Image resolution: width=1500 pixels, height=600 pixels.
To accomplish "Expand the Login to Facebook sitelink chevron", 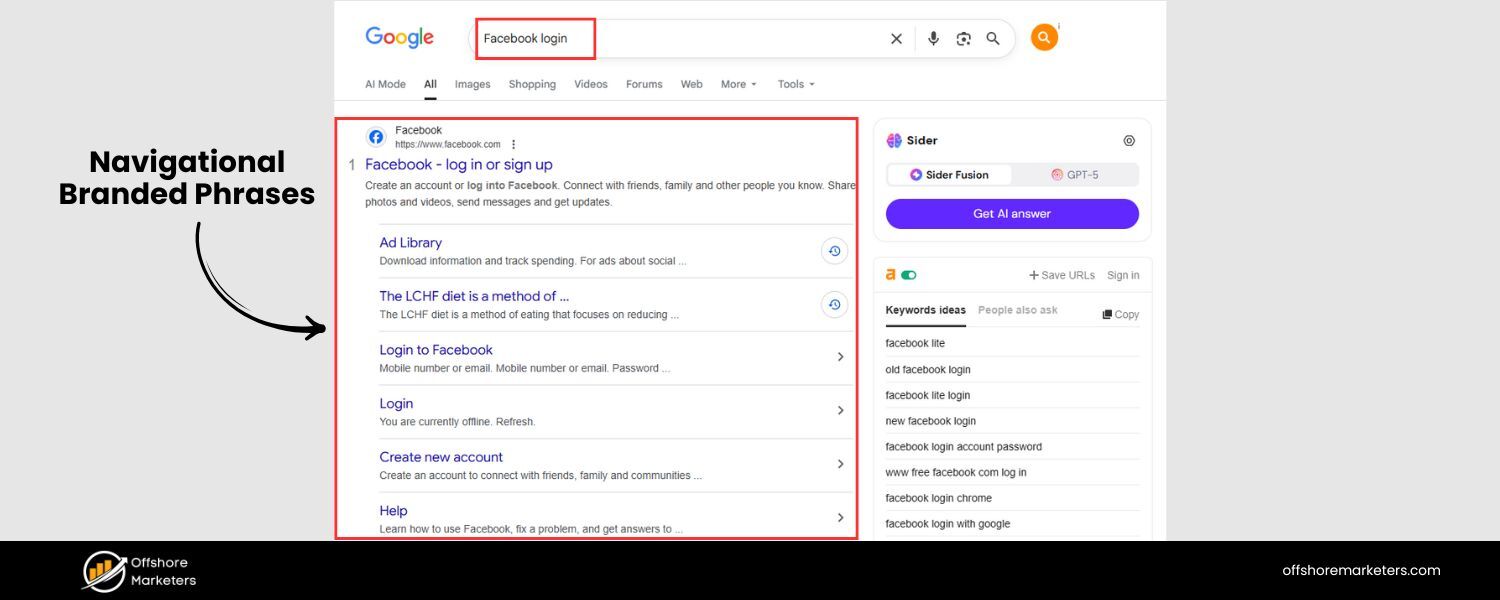I will tap(840, 357).
